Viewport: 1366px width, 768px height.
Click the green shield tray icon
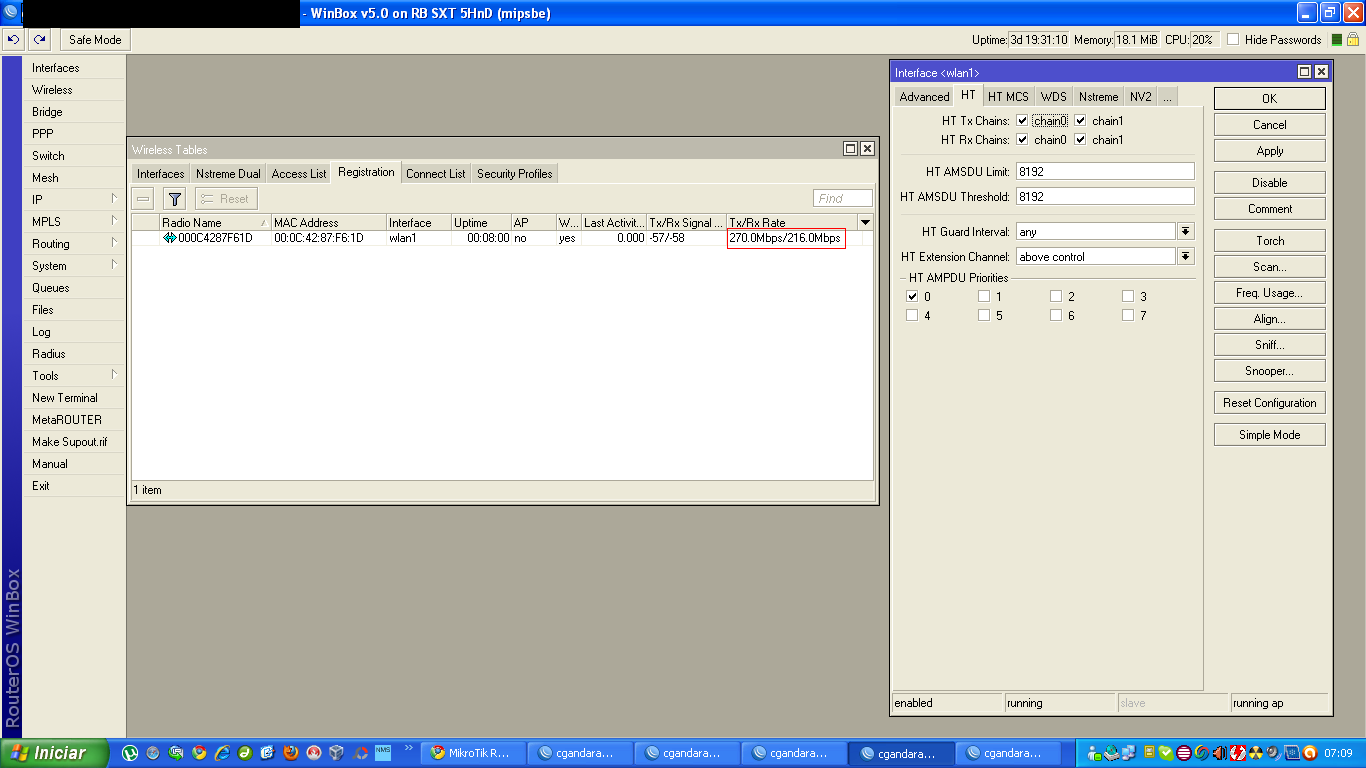point(1166,753)
